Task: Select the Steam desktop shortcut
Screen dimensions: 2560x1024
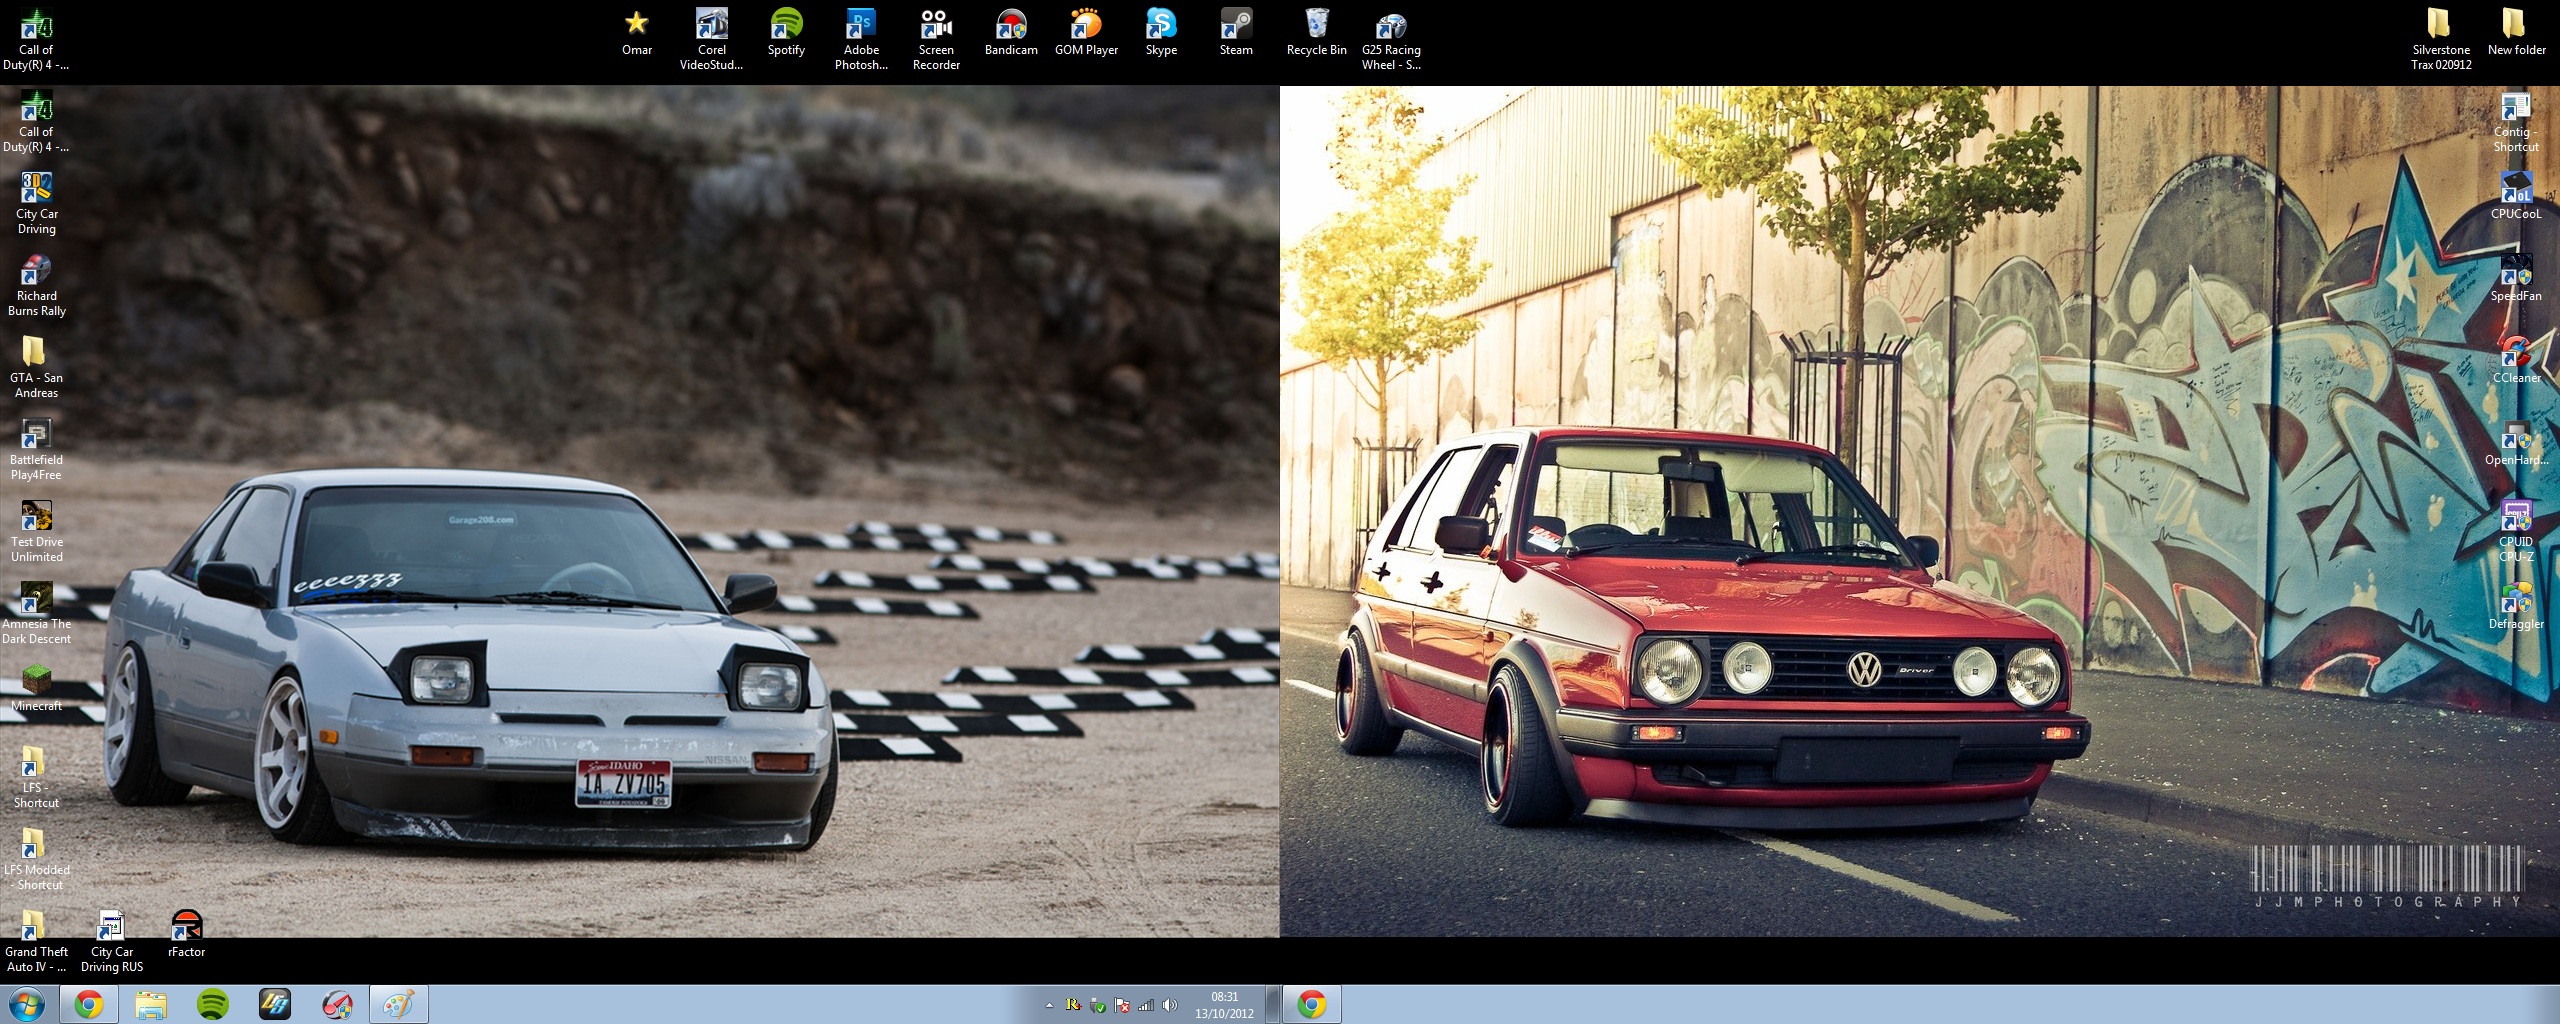Action: 1236,31
